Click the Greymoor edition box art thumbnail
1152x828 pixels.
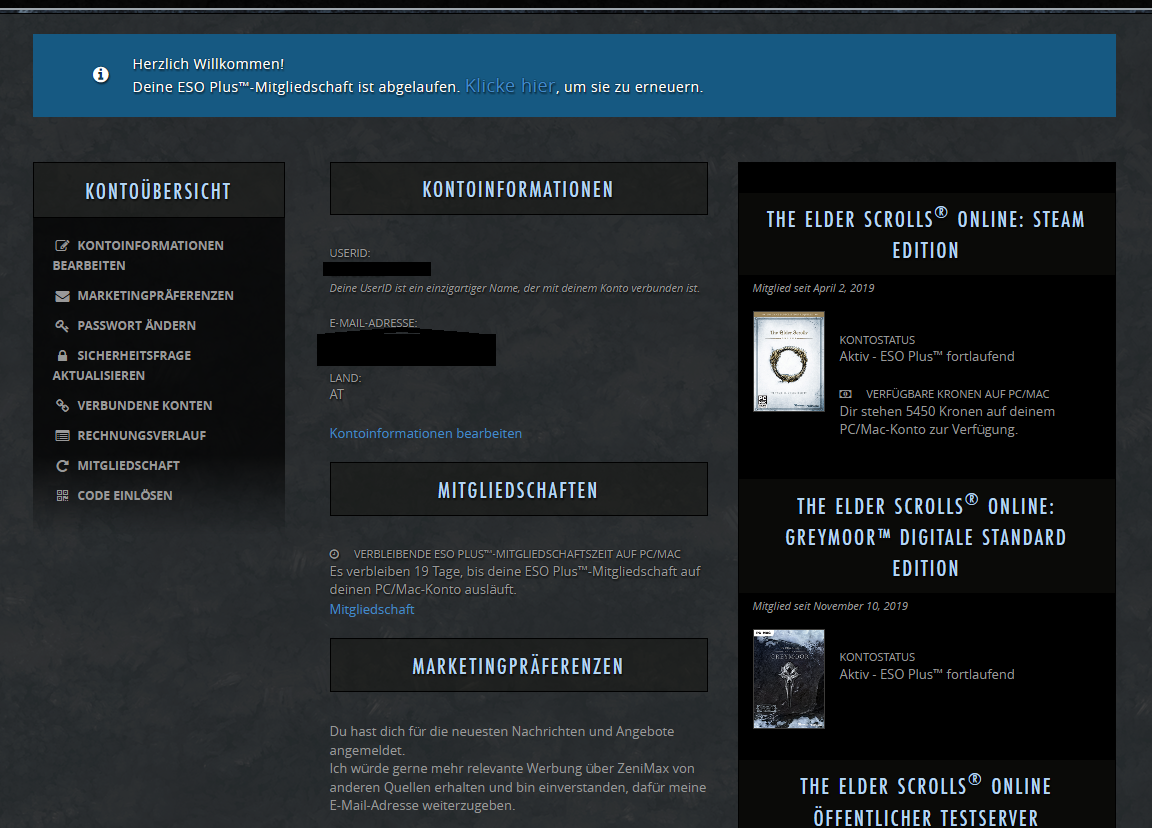[789, 679]
